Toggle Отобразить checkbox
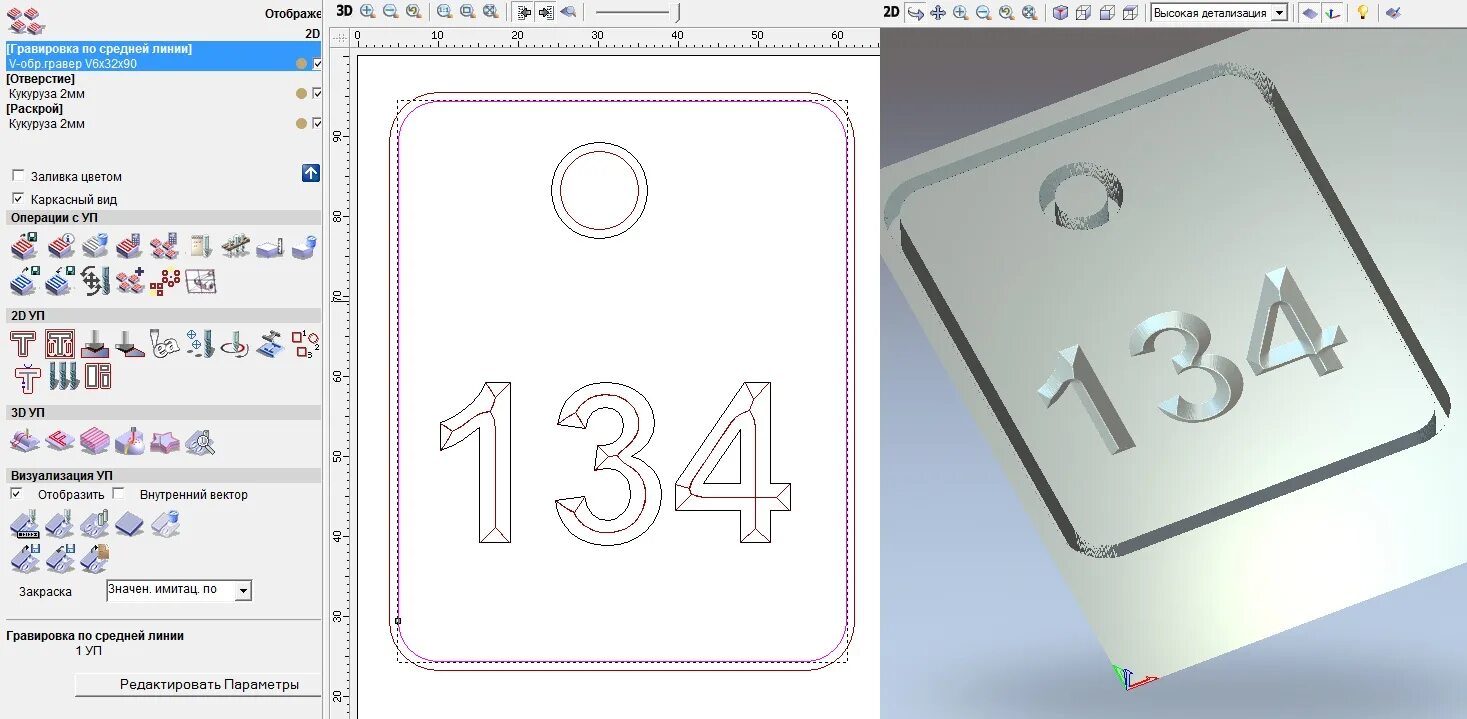Viewport: 1467px width, 719px height. tap(16, 494)
